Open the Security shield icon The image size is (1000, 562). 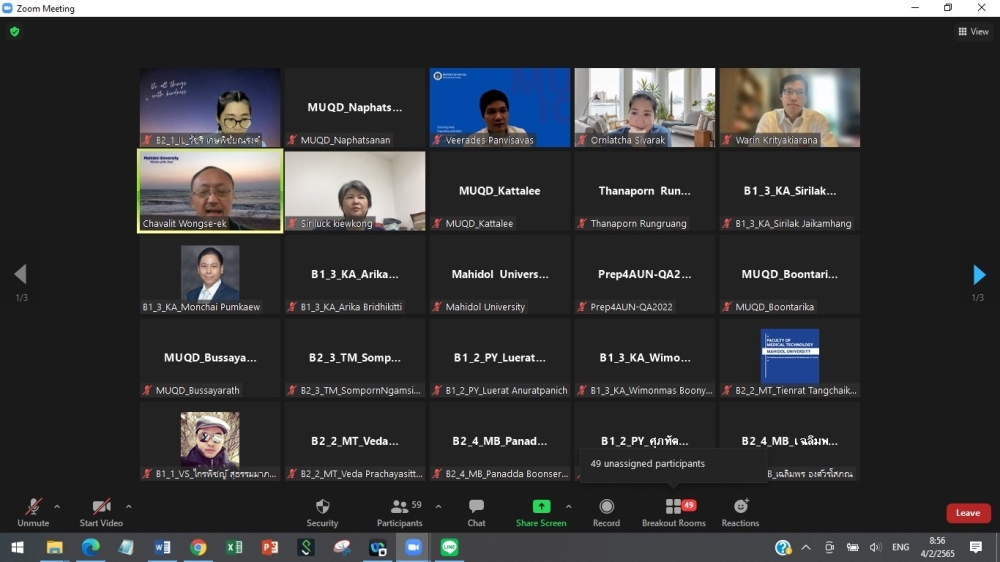click(x=322, y=507)
